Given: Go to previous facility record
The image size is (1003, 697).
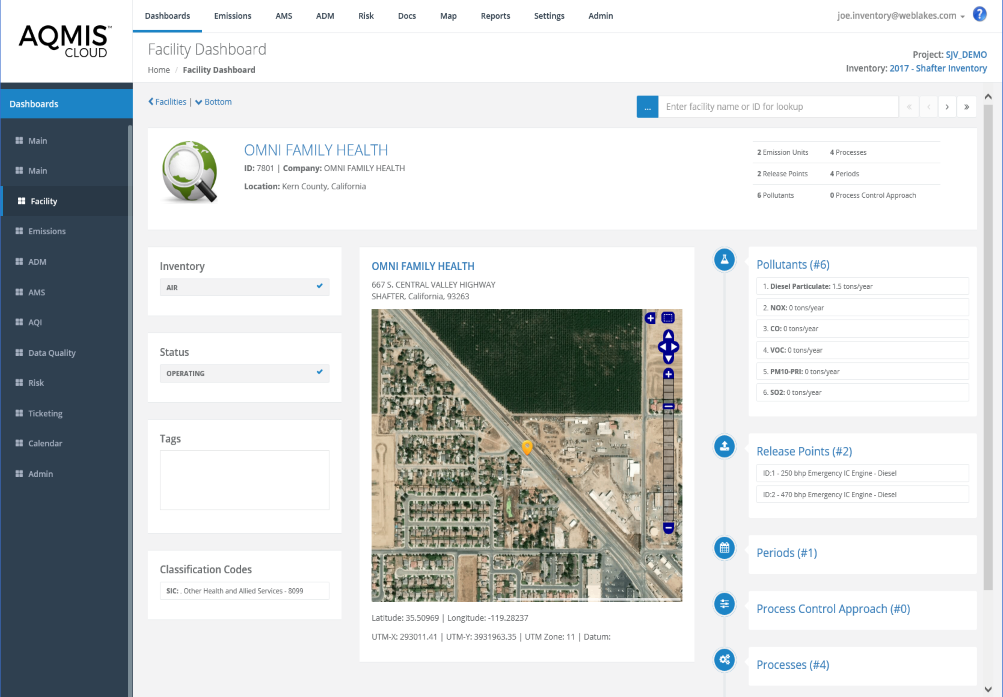Looking at the screenshot, I should pos(928,107).
